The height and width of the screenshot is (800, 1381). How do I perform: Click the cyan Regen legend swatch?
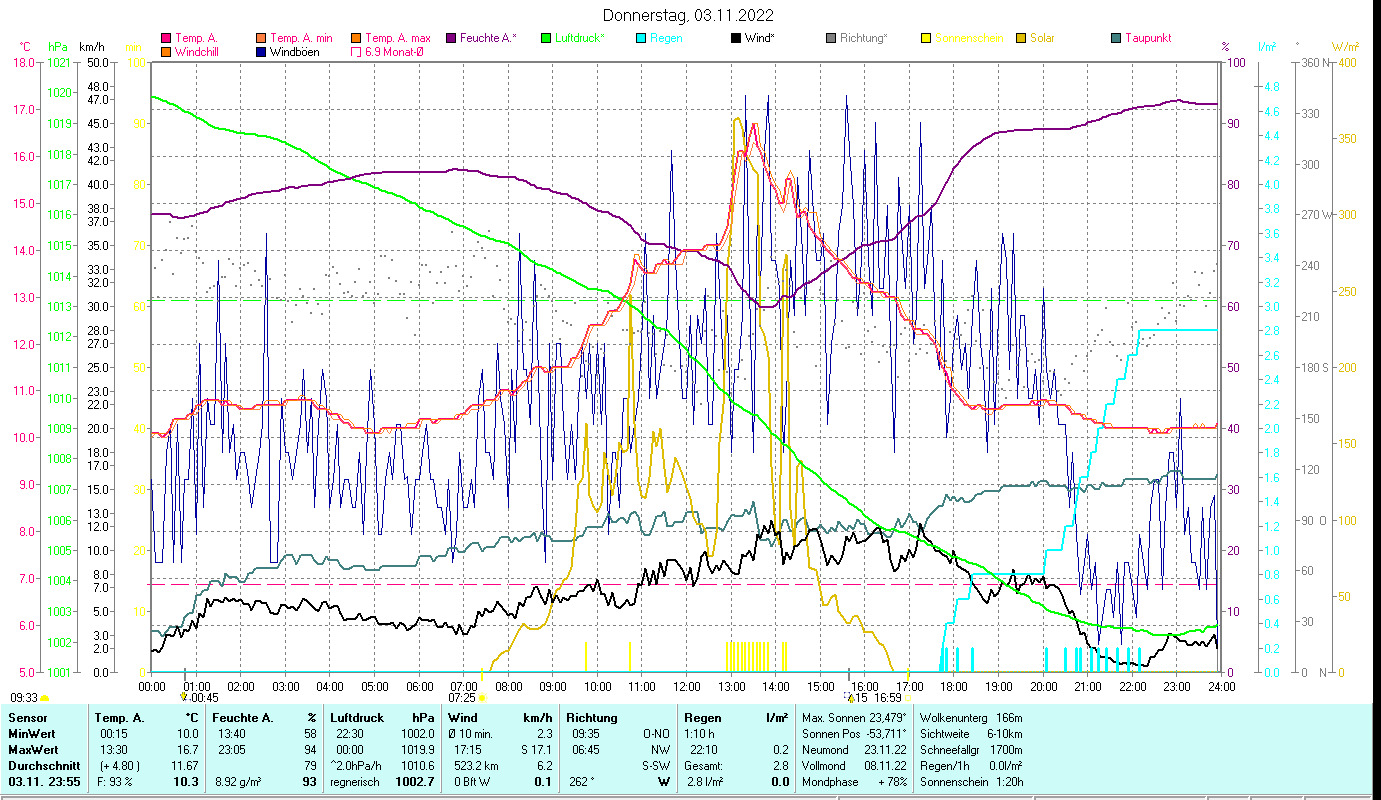(641, 39)
